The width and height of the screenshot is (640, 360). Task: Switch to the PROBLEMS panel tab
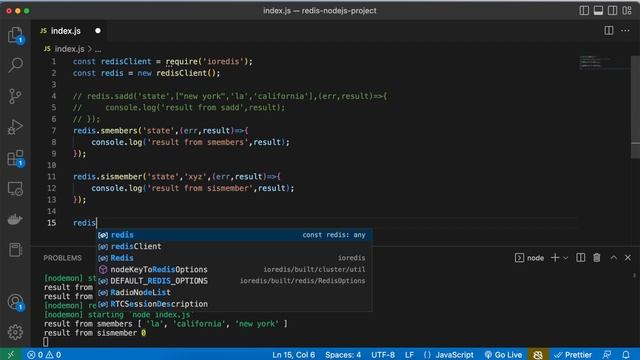click(62, 258)
